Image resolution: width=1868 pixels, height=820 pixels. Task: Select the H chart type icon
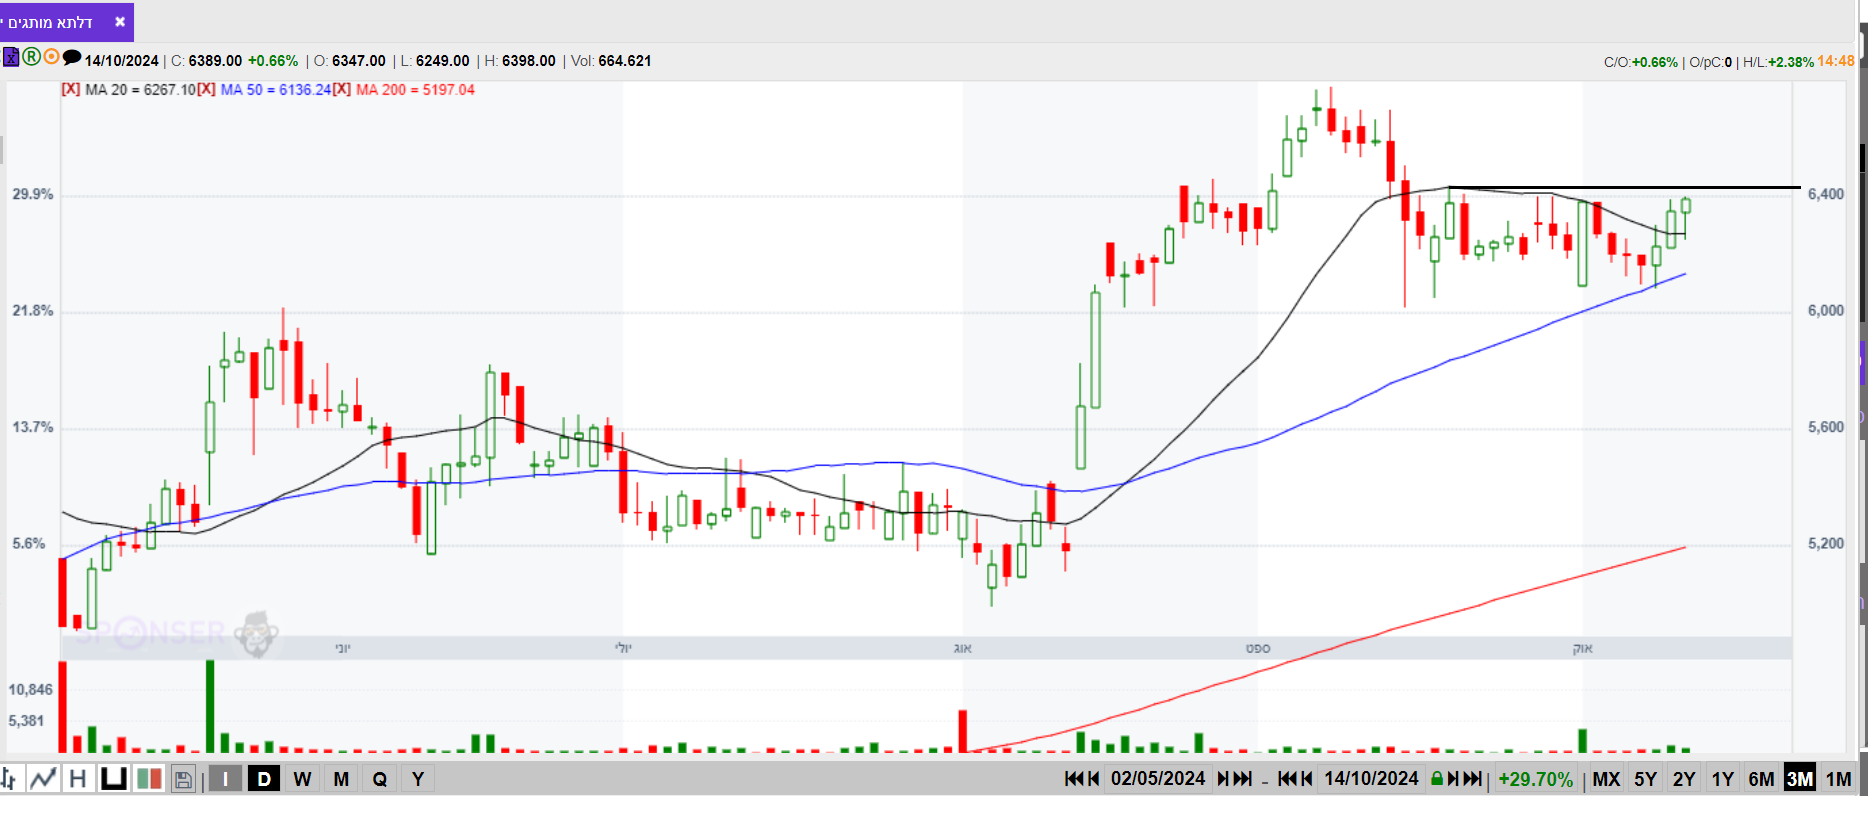pyautogui.click(x=78, y=778)
